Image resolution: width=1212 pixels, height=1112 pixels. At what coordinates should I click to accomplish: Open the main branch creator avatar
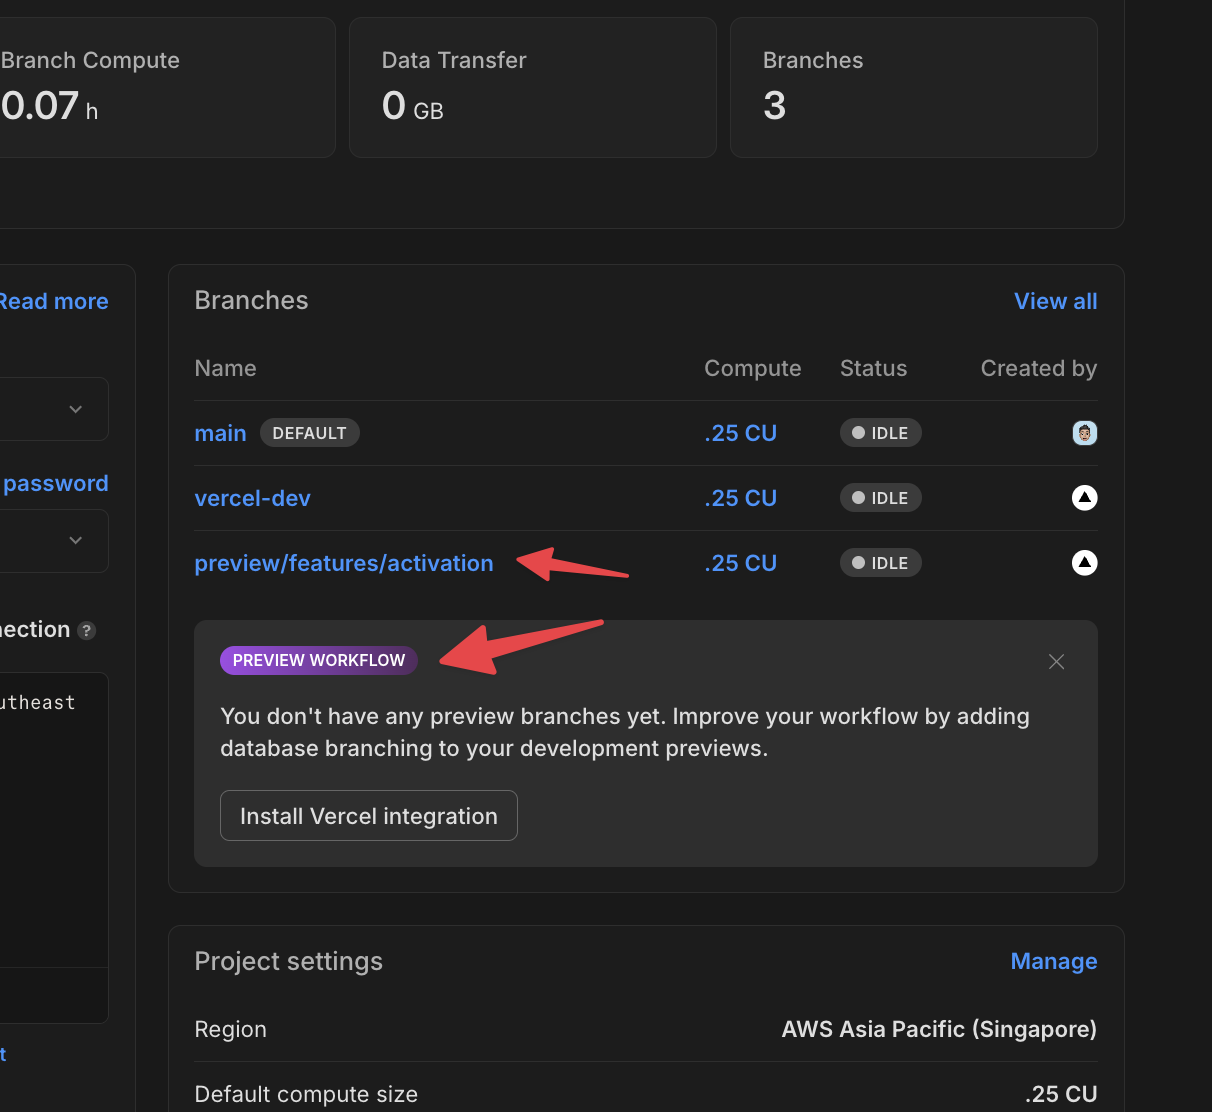[1085, 433]
